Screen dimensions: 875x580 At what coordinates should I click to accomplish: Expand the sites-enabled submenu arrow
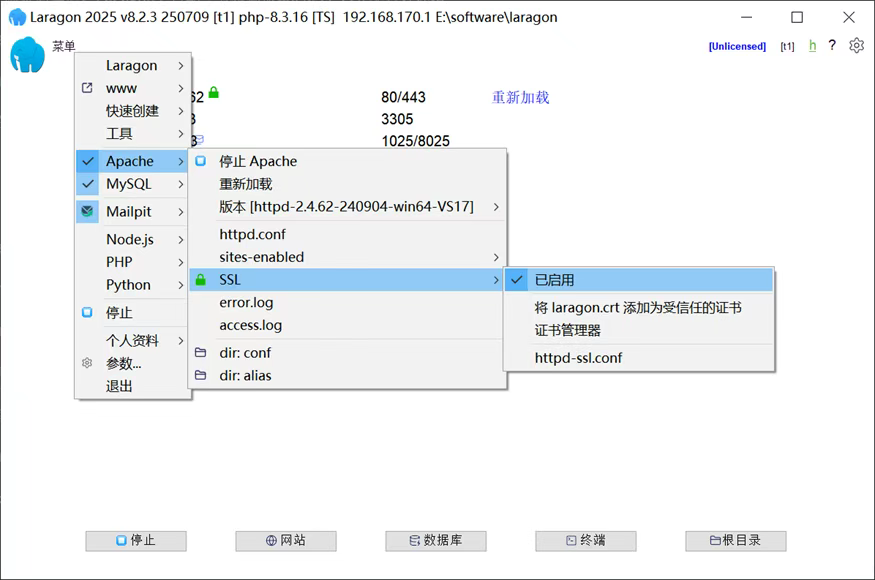[x=496, y=257]
